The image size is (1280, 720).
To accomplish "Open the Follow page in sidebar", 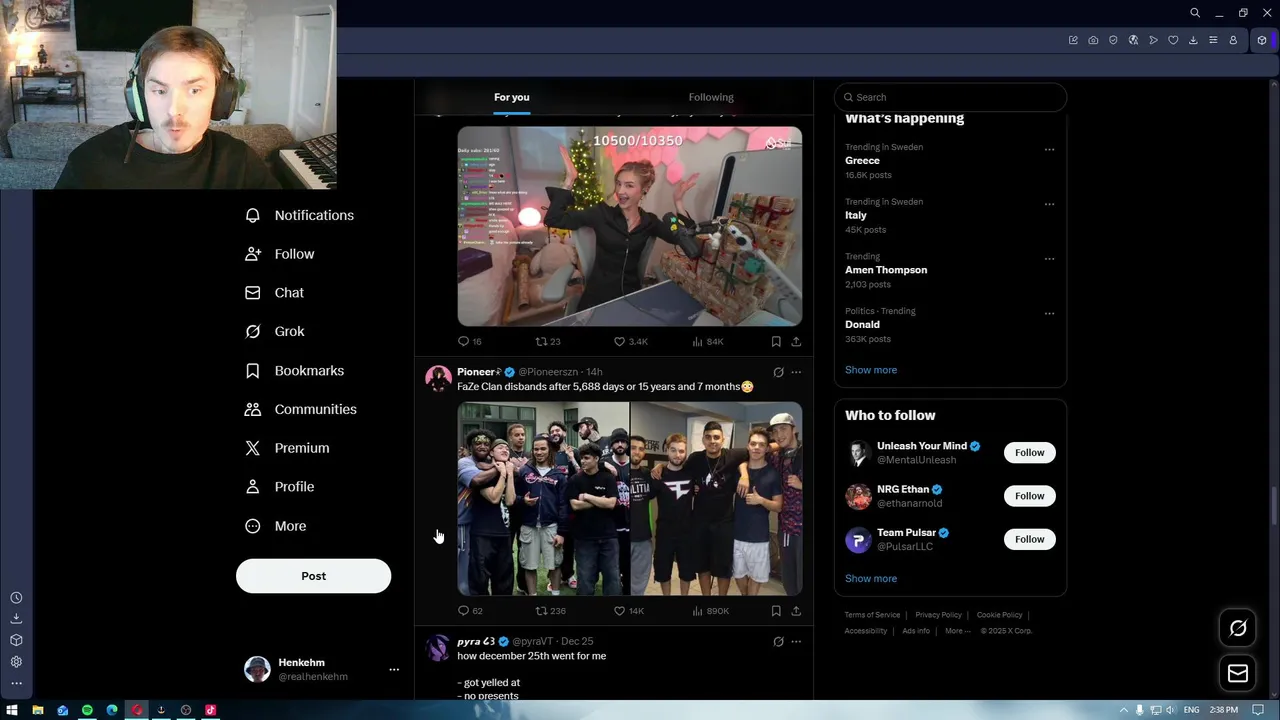I will [x=280, y=254].
